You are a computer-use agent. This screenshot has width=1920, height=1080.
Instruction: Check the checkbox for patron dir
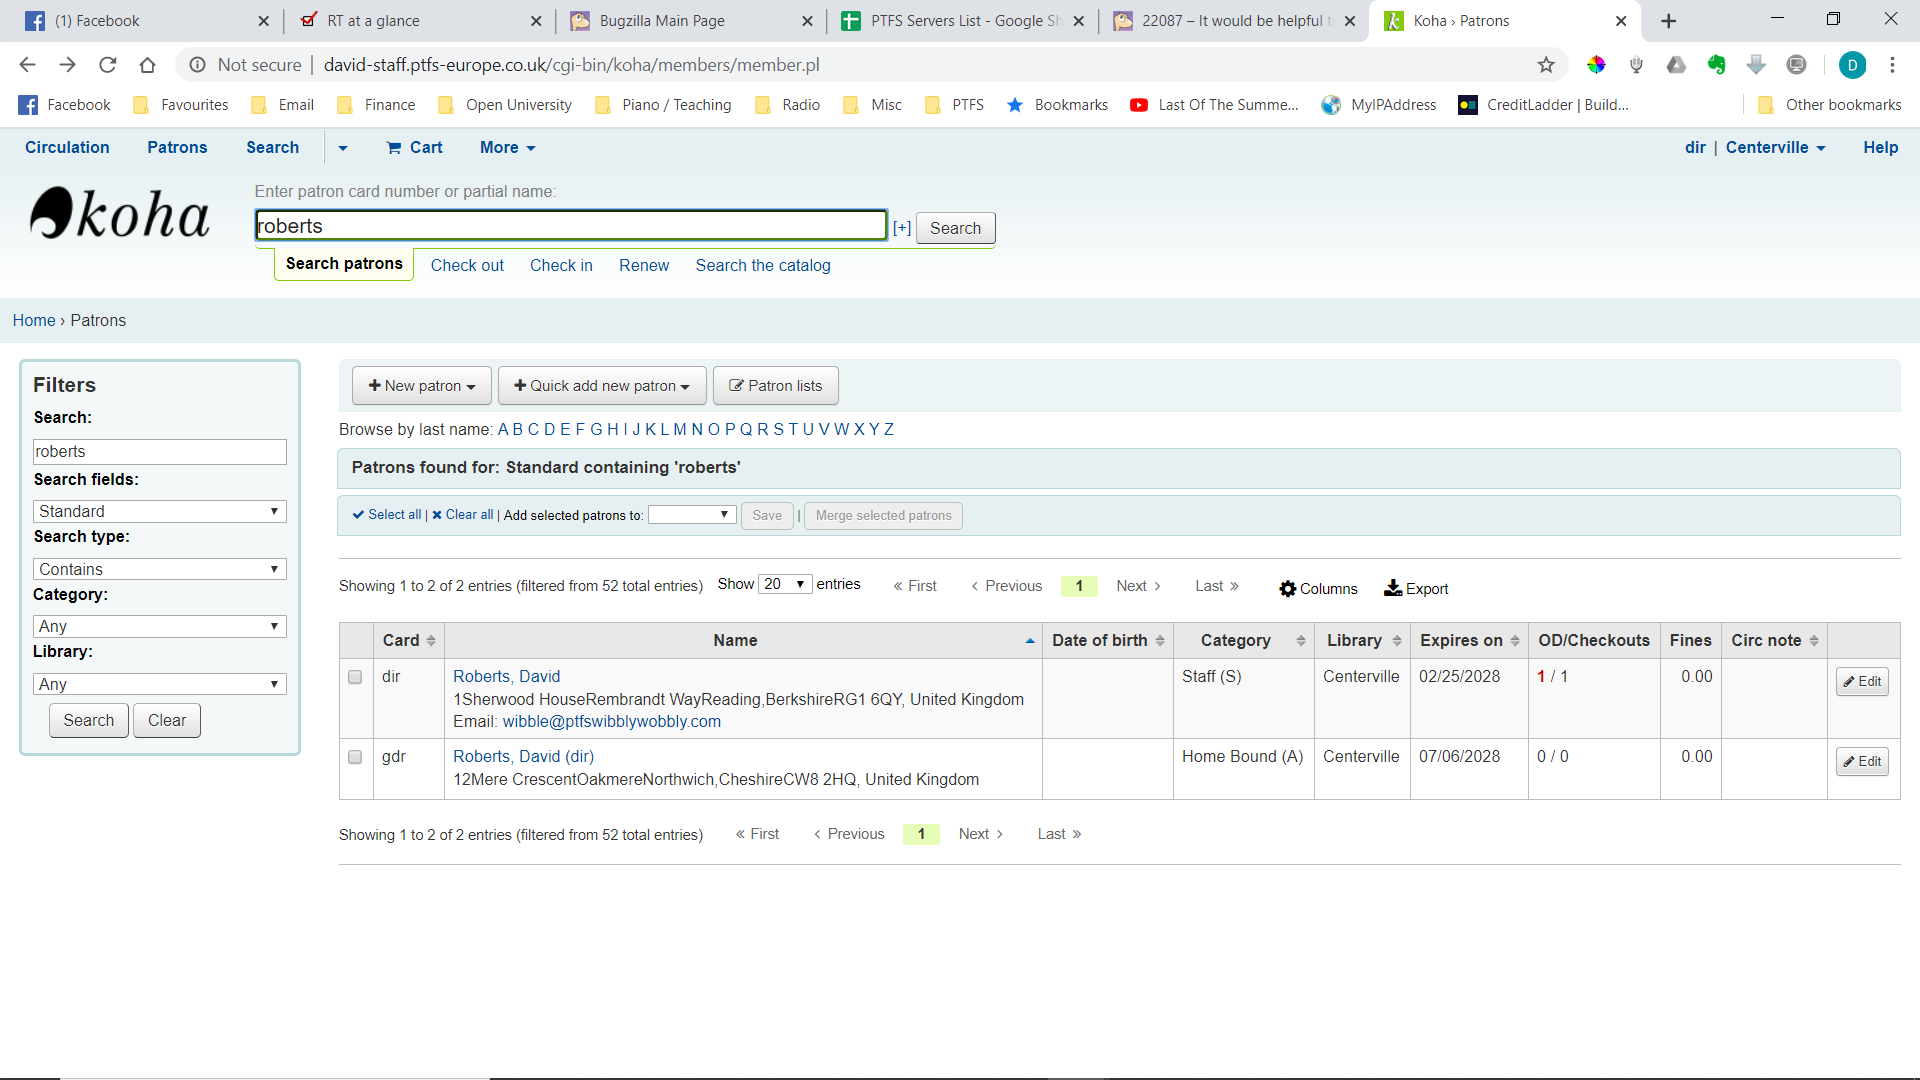[x=355, y=677]
